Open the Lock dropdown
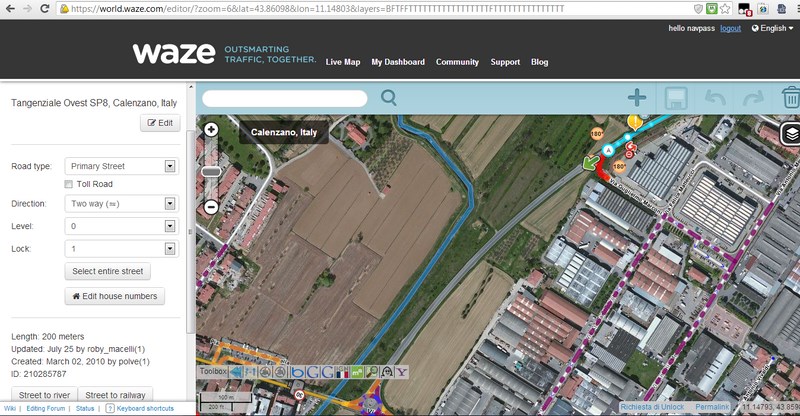This screenshot has height=416, width=800. coord(121,249)
